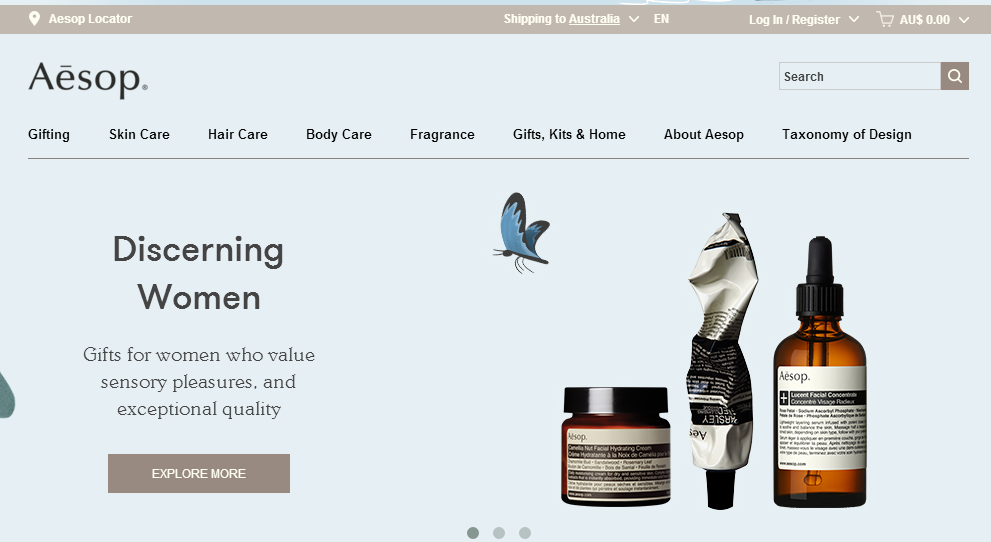Select the third carousel dot
Viewport: 991px width, 542px height.
click(x=525, y=533)
